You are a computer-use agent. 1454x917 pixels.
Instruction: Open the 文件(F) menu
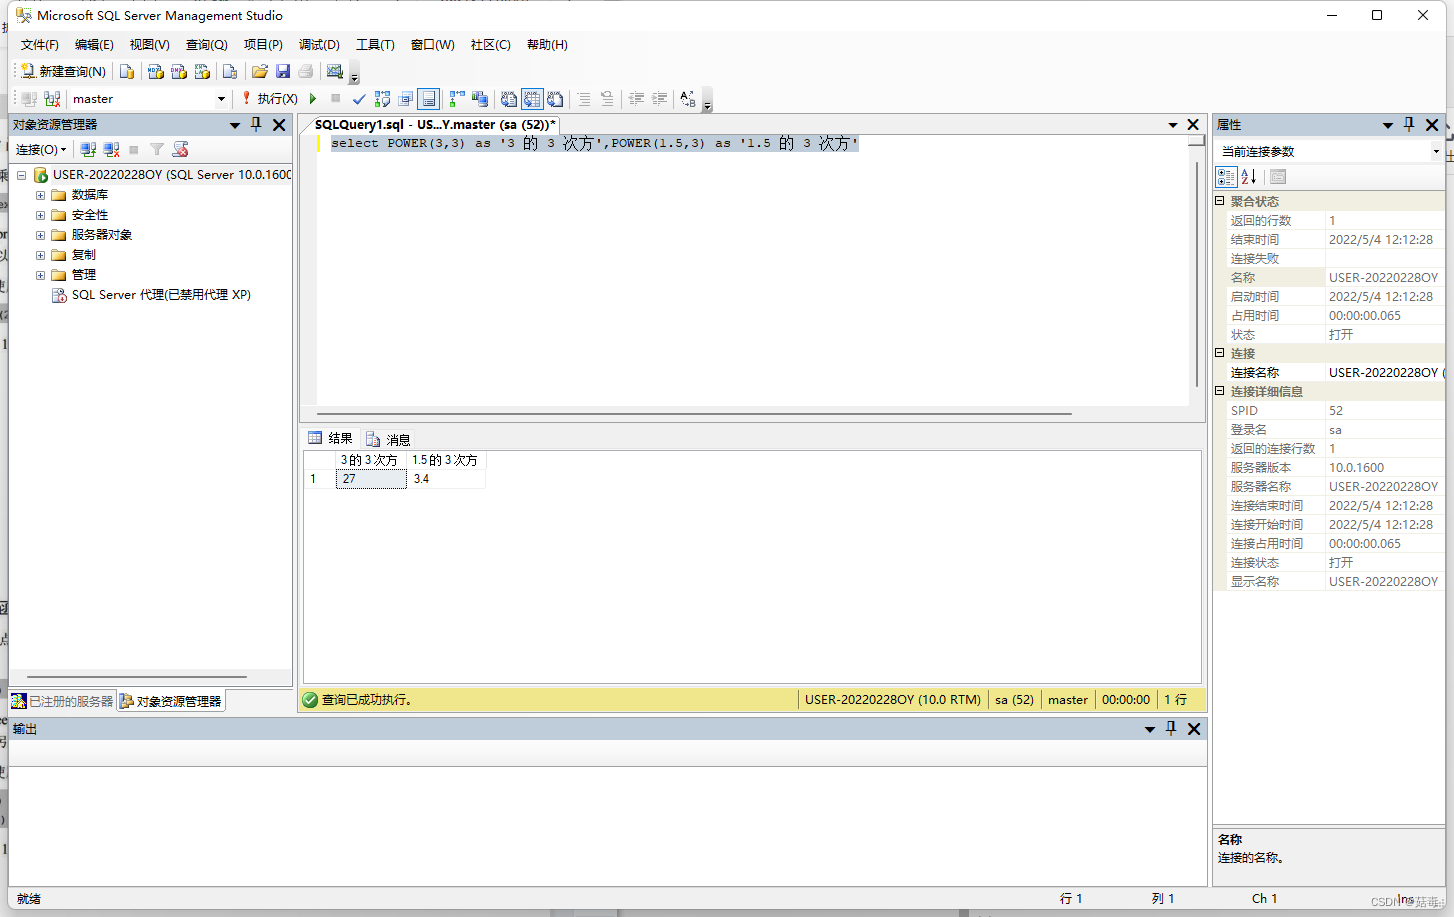40,45
